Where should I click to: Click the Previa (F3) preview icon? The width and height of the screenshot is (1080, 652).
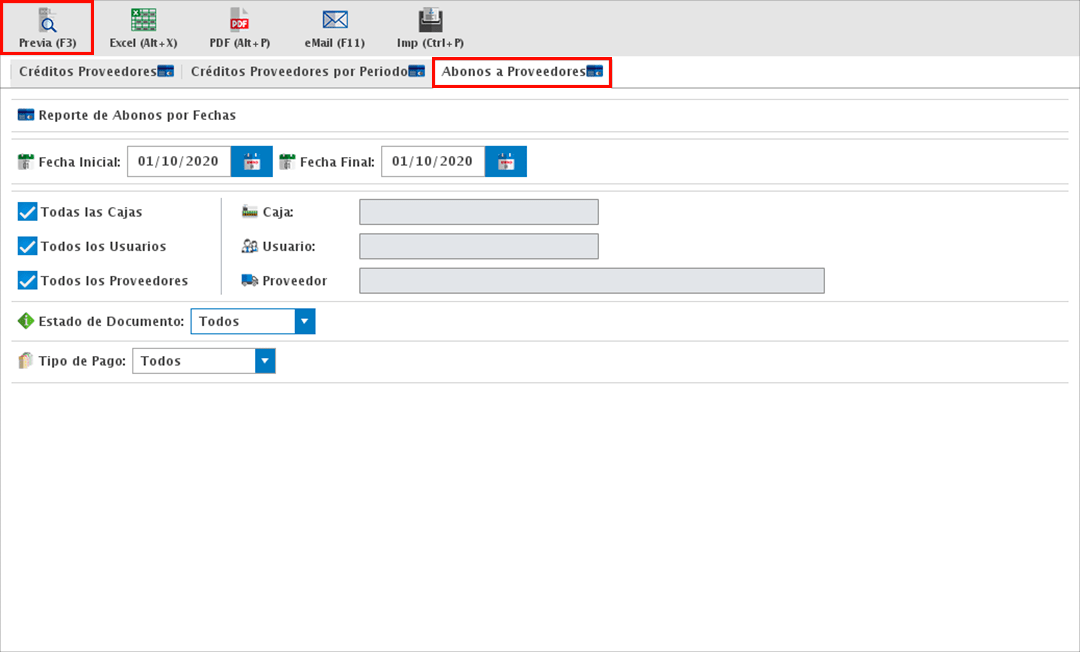pos(47,20)
